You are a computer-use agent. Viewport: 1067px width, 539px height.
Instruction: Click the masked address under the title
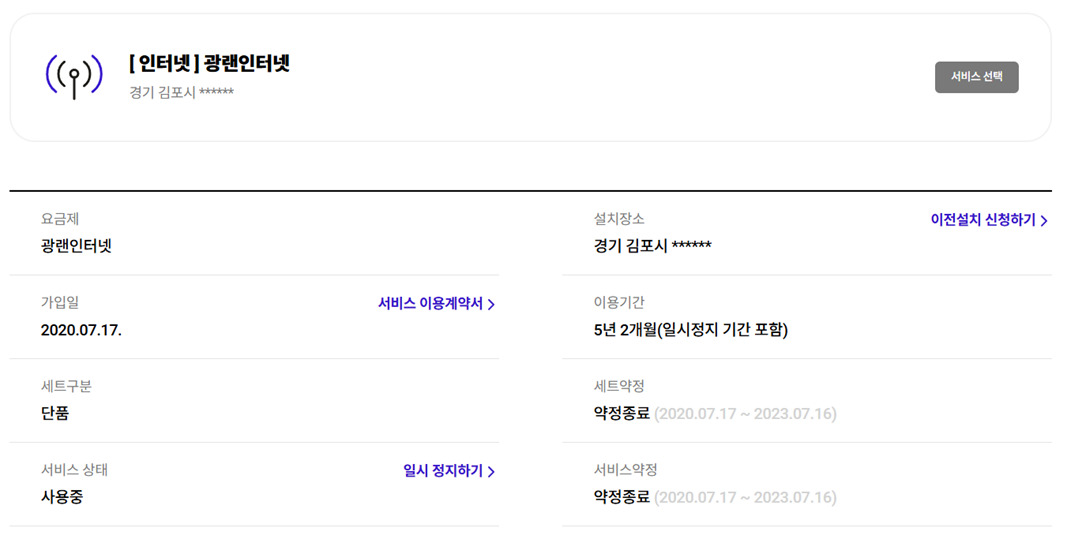[x=182, y=92]
